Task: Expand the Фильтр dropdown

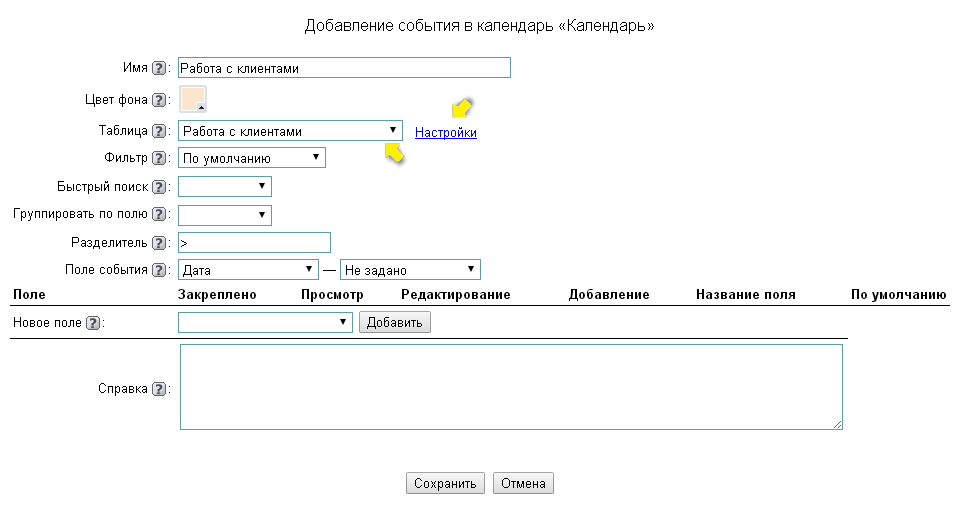Action: pyautogui.click(x=251, y=158)
